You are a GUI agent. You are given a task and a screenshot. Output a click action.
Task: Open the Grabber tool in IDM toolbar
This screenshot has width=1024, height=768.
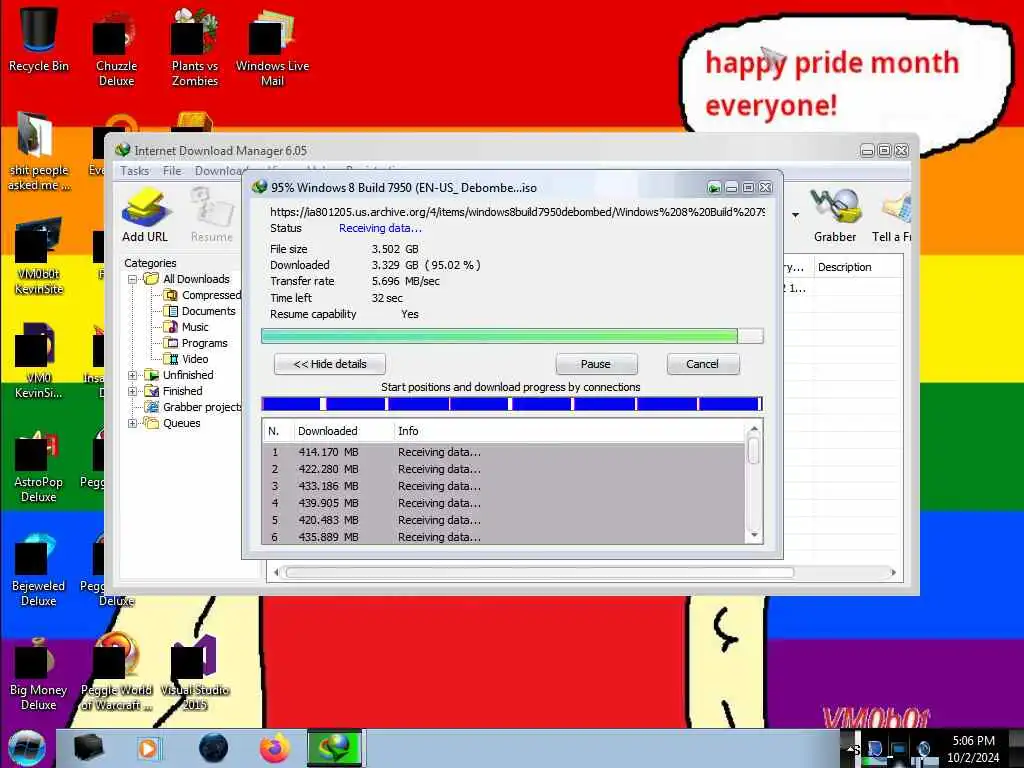tap(835, 215)
